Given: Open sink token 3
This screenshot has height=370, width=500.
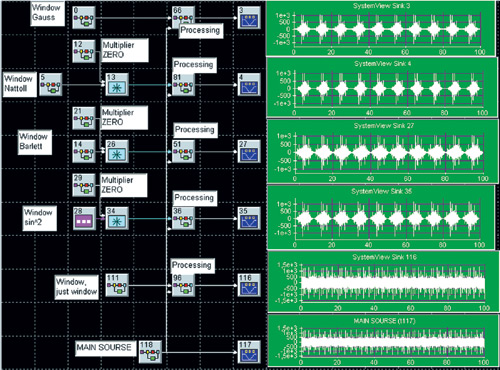Looking at the screenshot, I should click(x=249, y=17).
